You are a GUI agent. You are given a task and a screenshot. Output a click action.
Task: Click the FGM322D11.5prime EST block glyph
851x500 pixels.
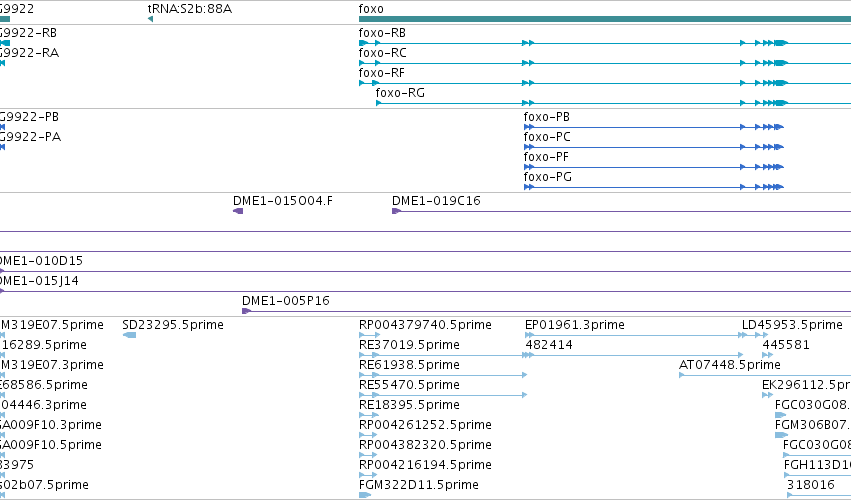click(365, 495)
